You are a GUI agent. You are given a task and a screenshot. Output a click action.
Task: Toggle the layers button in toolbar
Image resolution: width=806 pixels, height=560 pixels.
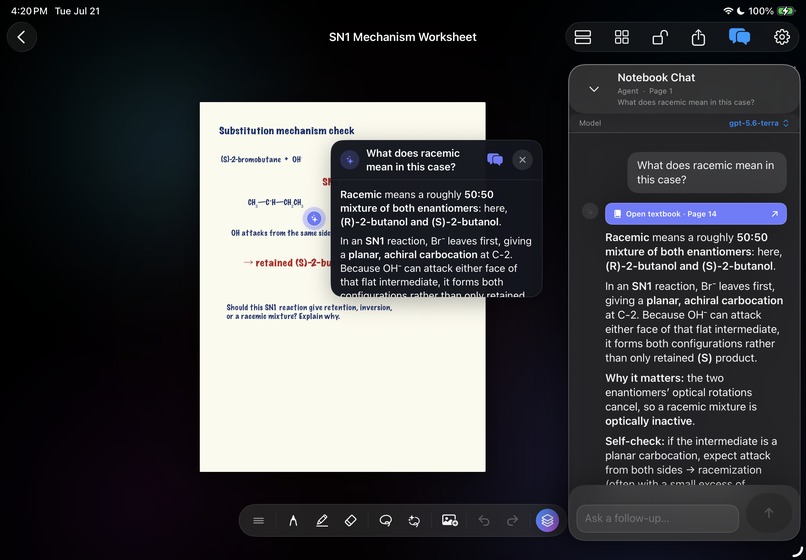pyautogui.click(x=547, y=521)
